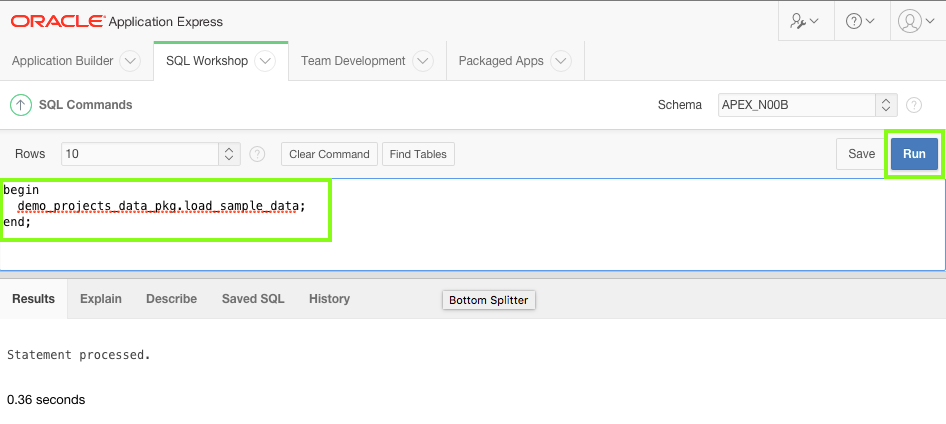
Task: Expand the Packaged Apps dropdown arrow
Action: pyautogui.click(x=561, y=61)
